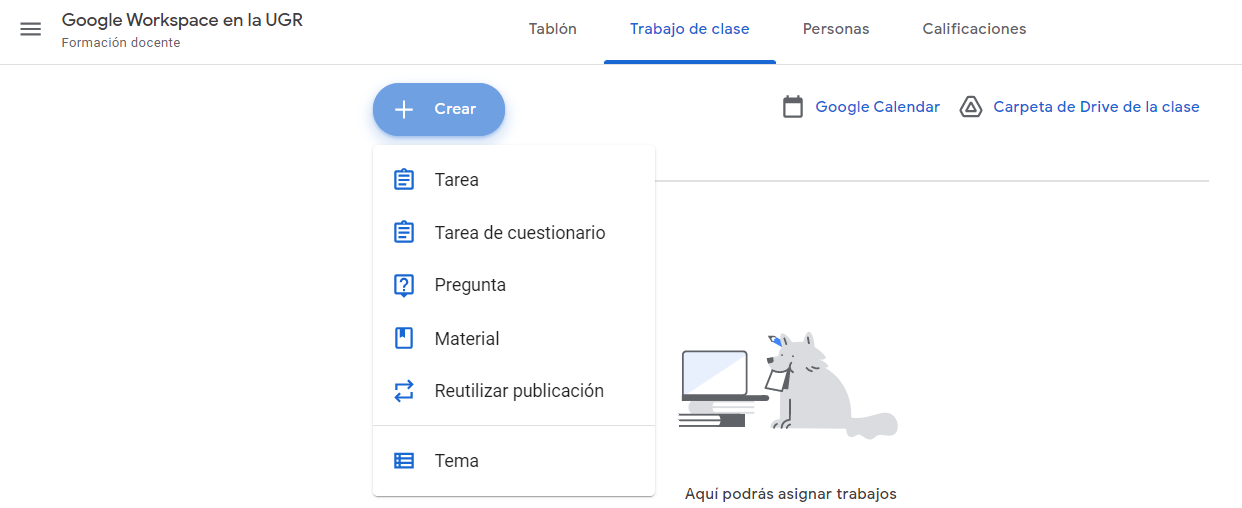Click the Material bookmark icon

[x=404, y=338]
